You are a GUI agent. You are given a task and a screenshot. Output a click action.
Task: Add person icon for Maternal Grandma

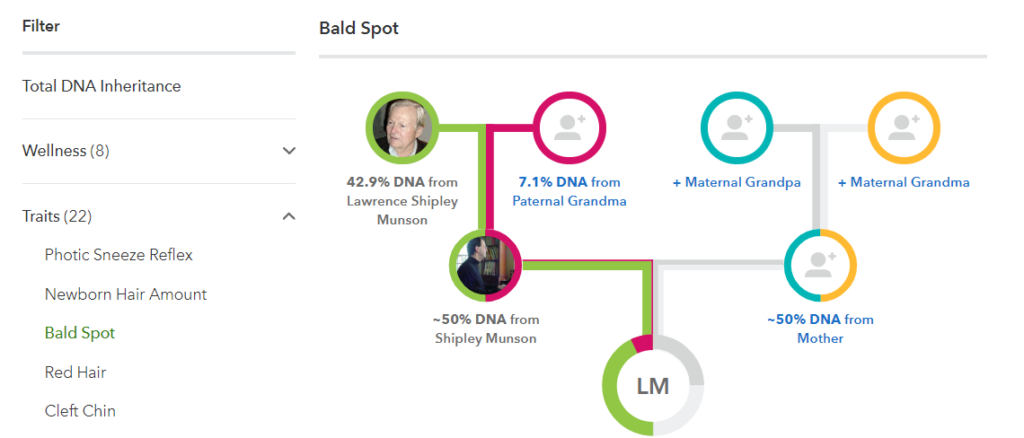click(x=904, y=127)
